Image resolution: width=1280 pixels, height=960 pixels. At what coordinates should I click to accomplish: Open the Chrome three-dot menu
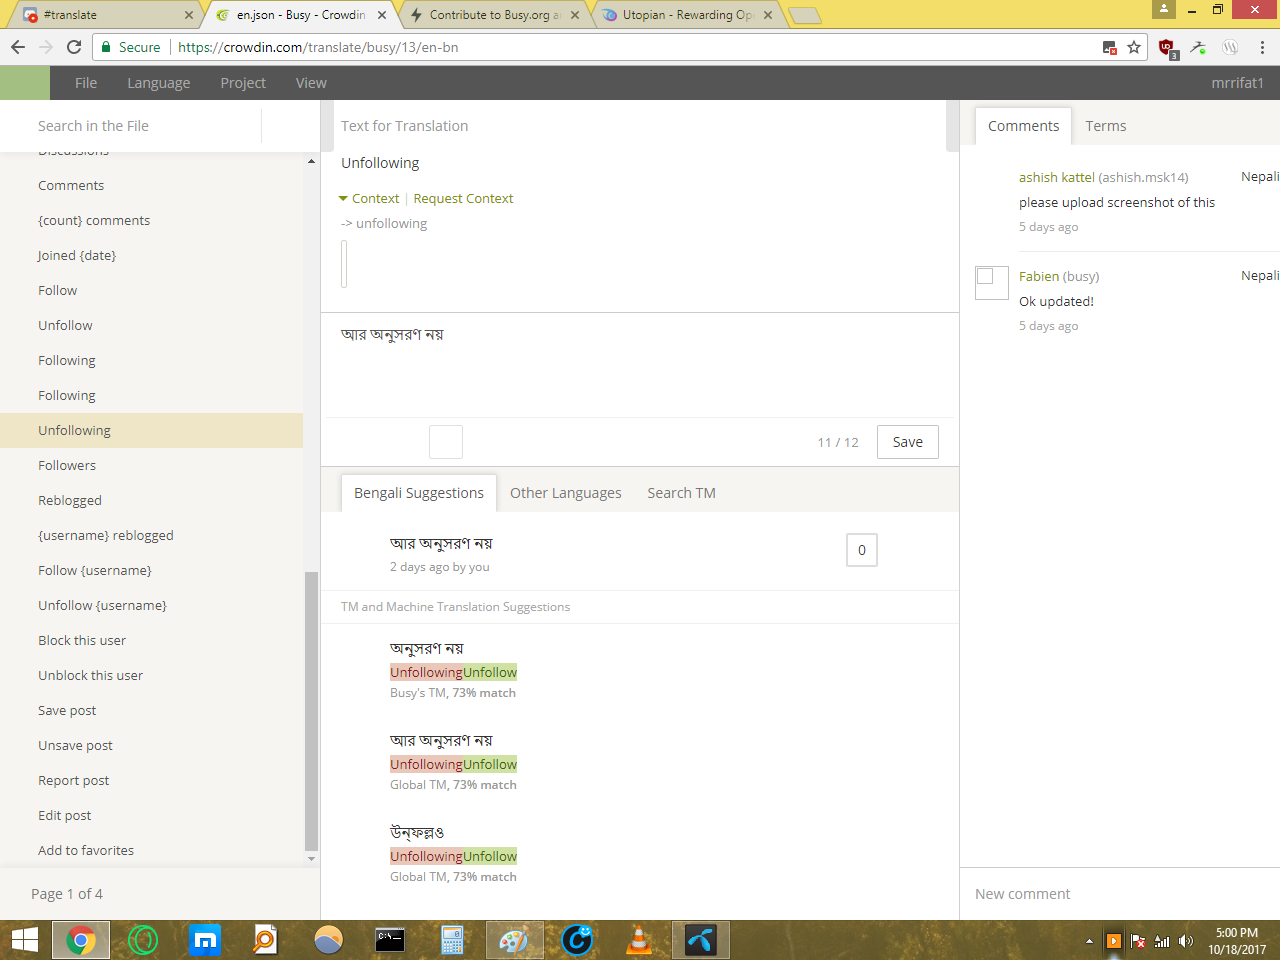tap(1263, 47)
